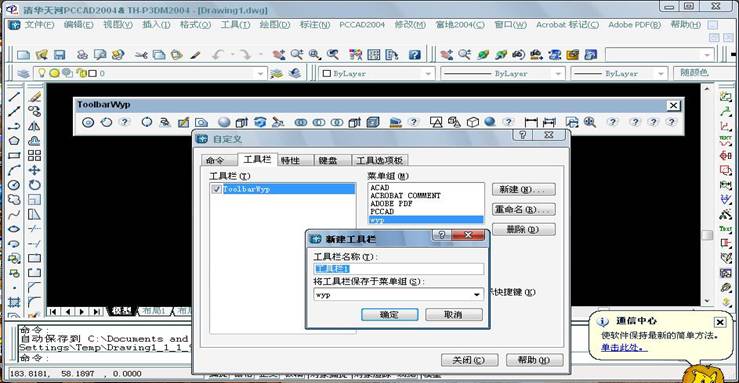Uncheck the ToolbarWyp checkbox in the toolbar list
Viewport: 739px width, 383px height.
(x=216, y=189)
